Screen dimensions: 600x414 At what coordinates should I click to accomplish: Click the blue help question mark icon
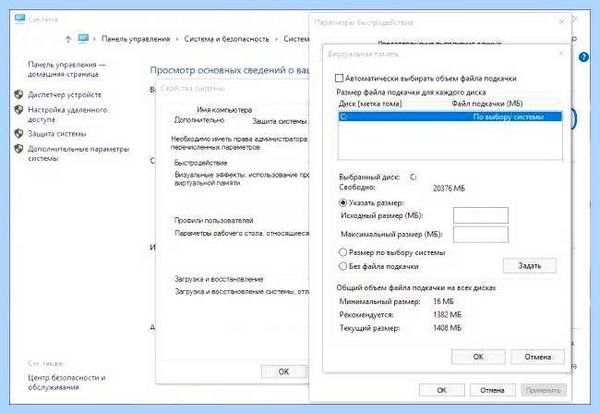[584, 57]
